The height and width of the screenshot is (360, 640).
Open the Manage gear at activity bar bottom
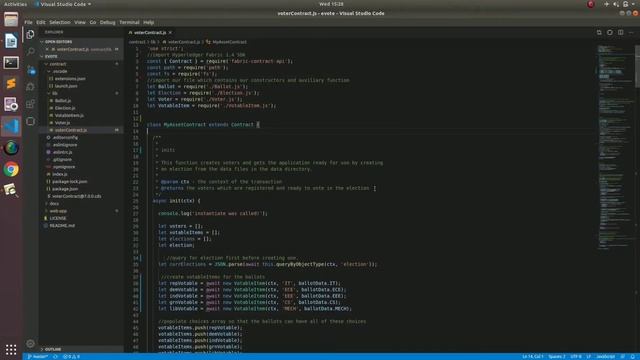pyautogui.click(x=30, y=344)
